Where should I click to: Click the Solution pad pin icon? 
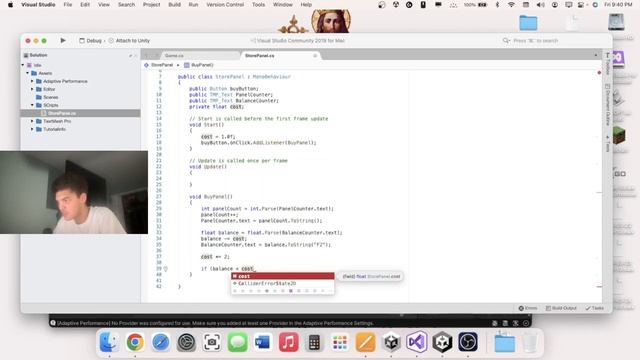131,56
